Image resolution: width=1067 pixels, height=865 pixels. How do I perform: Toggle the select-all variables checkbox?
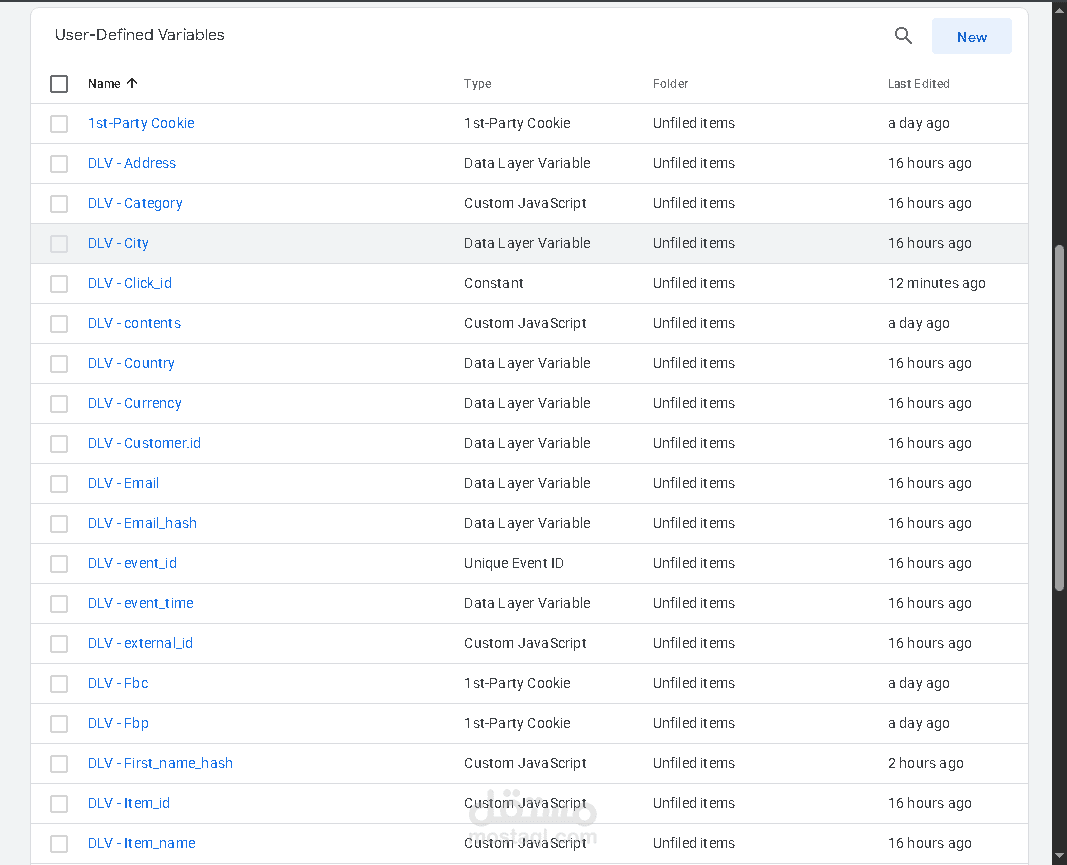point(59,84)
